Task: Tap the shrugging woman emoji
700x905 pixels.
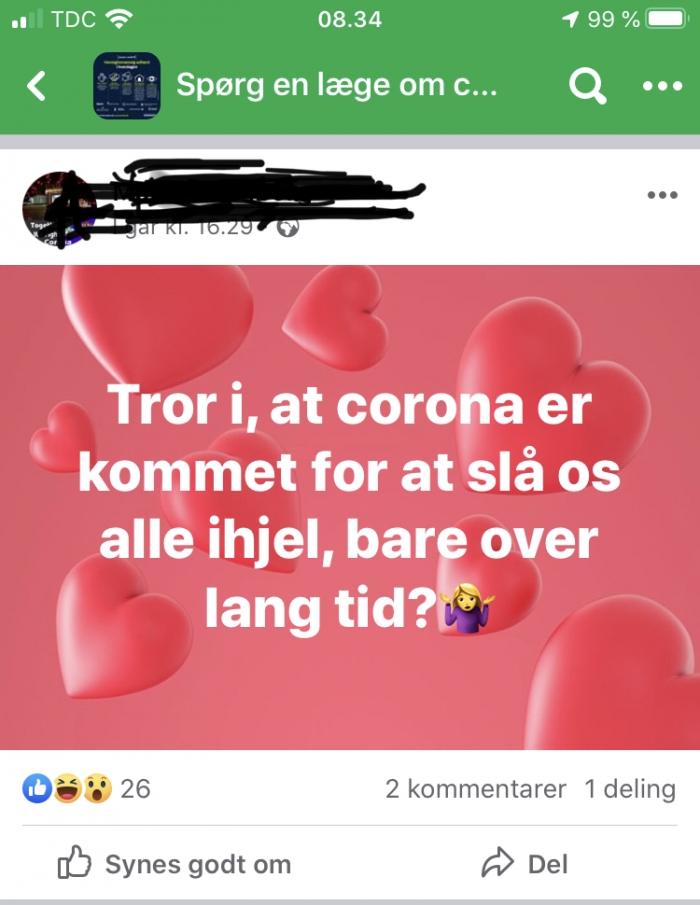Action: 467,608
